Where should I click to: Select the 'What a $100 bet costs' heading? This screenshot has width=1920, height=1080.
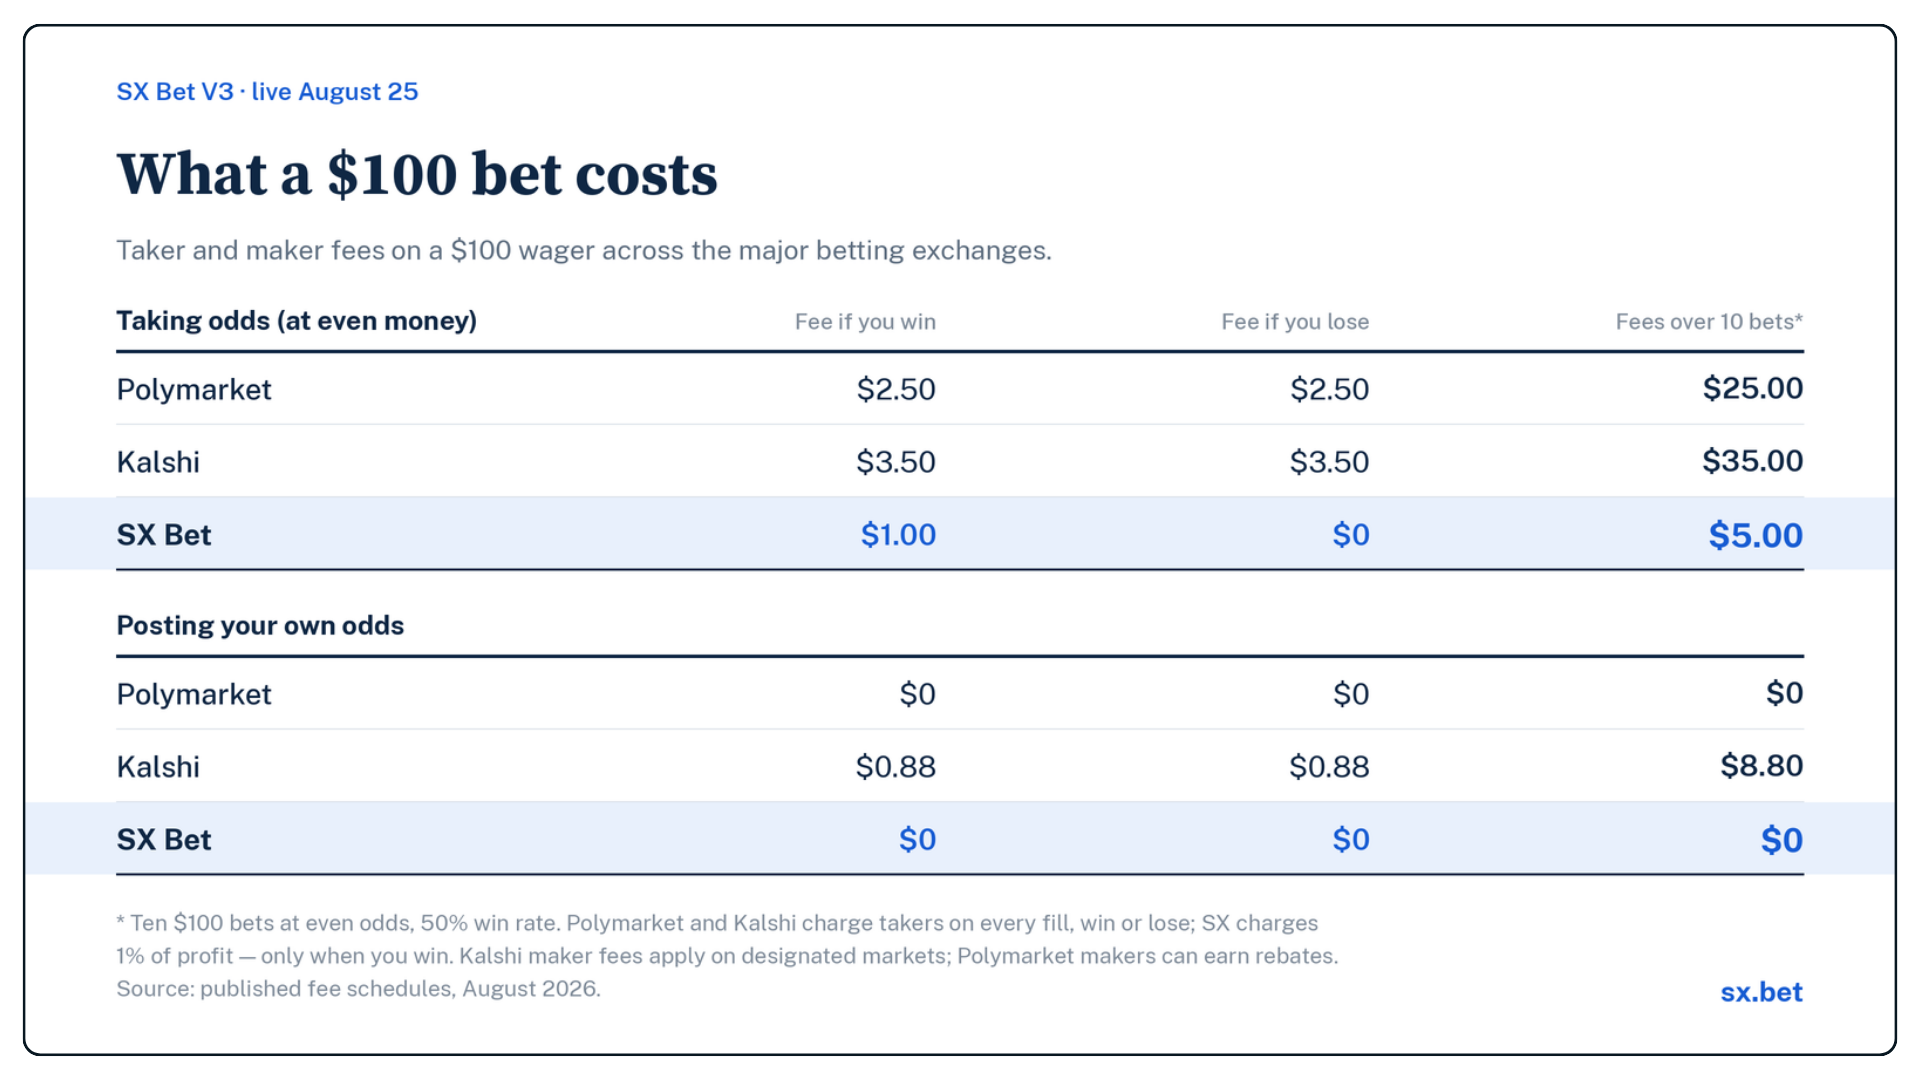click(417, 174)
